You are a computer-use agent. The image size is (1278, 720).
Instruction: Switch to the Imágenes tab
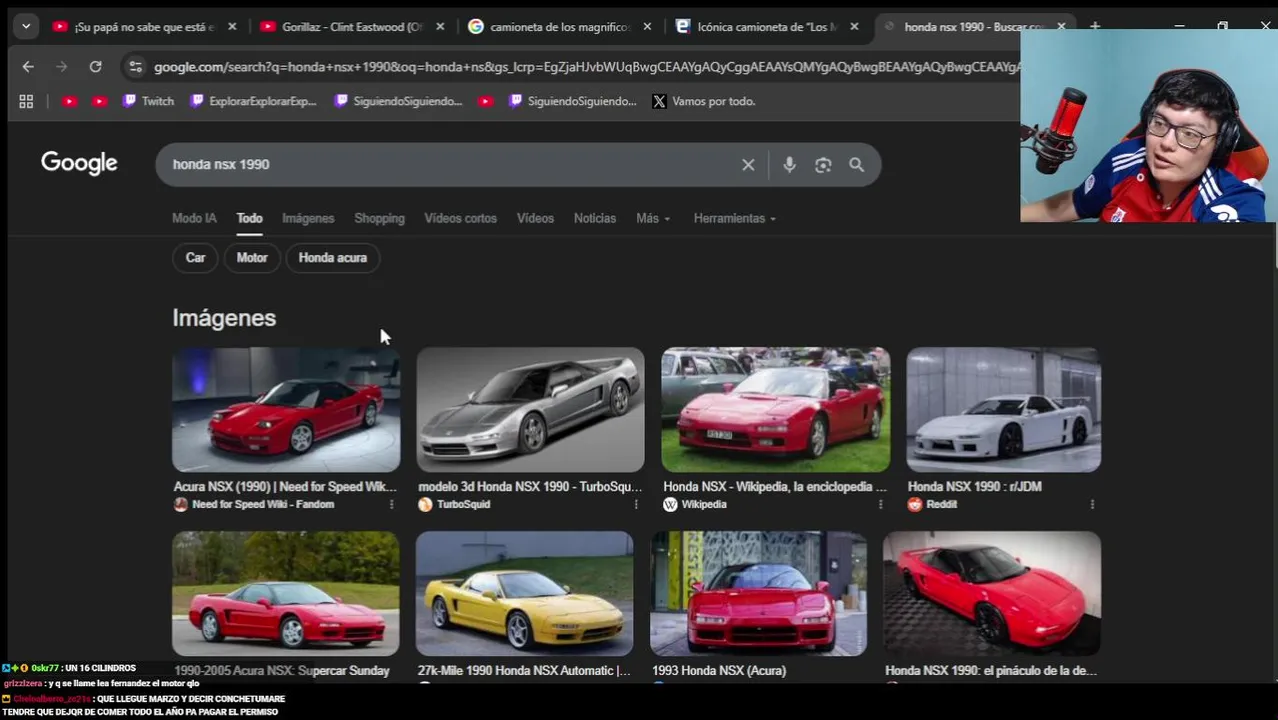coord(308,218)
